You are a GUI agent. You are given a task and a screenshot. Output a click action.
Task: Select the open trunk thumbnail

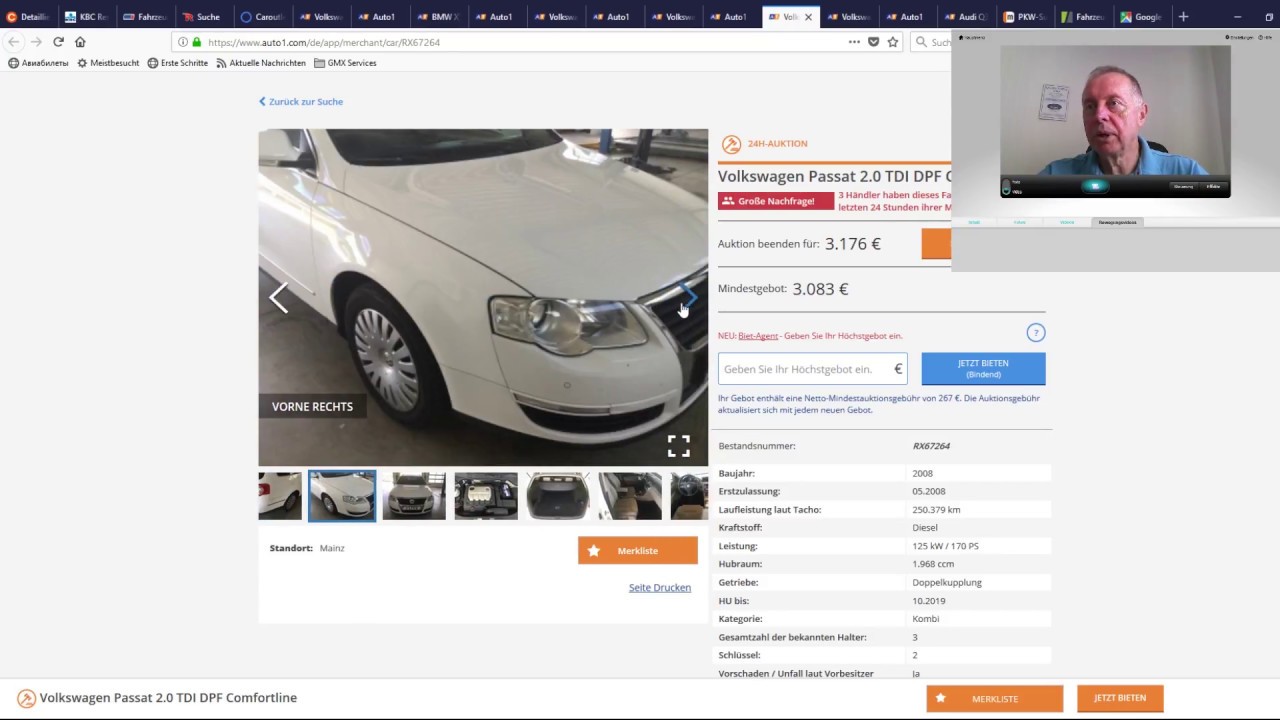tap(558, 496)
